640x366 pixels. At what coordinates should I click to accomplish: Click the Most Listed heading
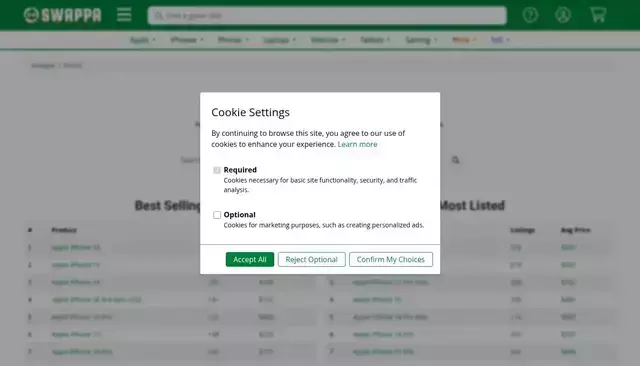(473, 206)
